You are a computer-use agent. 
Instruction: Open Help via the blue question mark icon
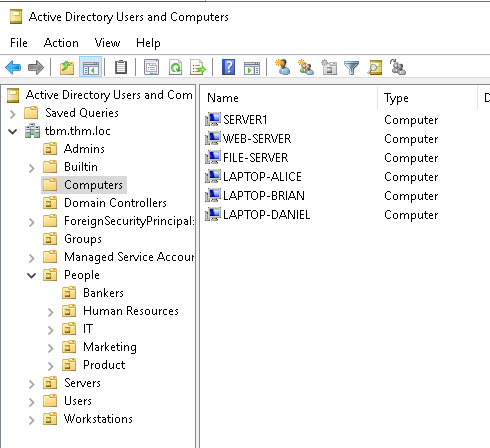(228, 67)
